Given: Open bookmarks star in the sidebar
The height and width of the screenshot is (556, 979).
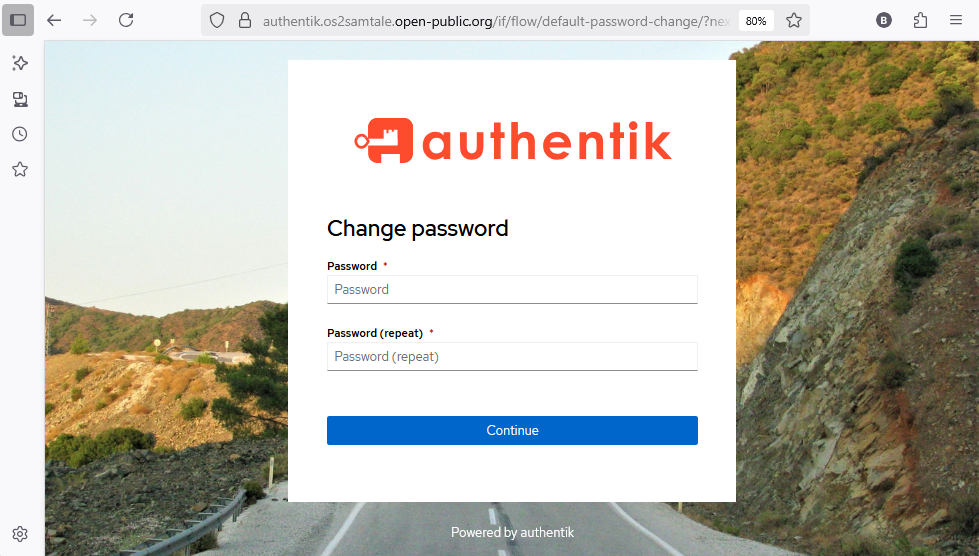Looking at the screenshot, I should (x=20, y=169).
